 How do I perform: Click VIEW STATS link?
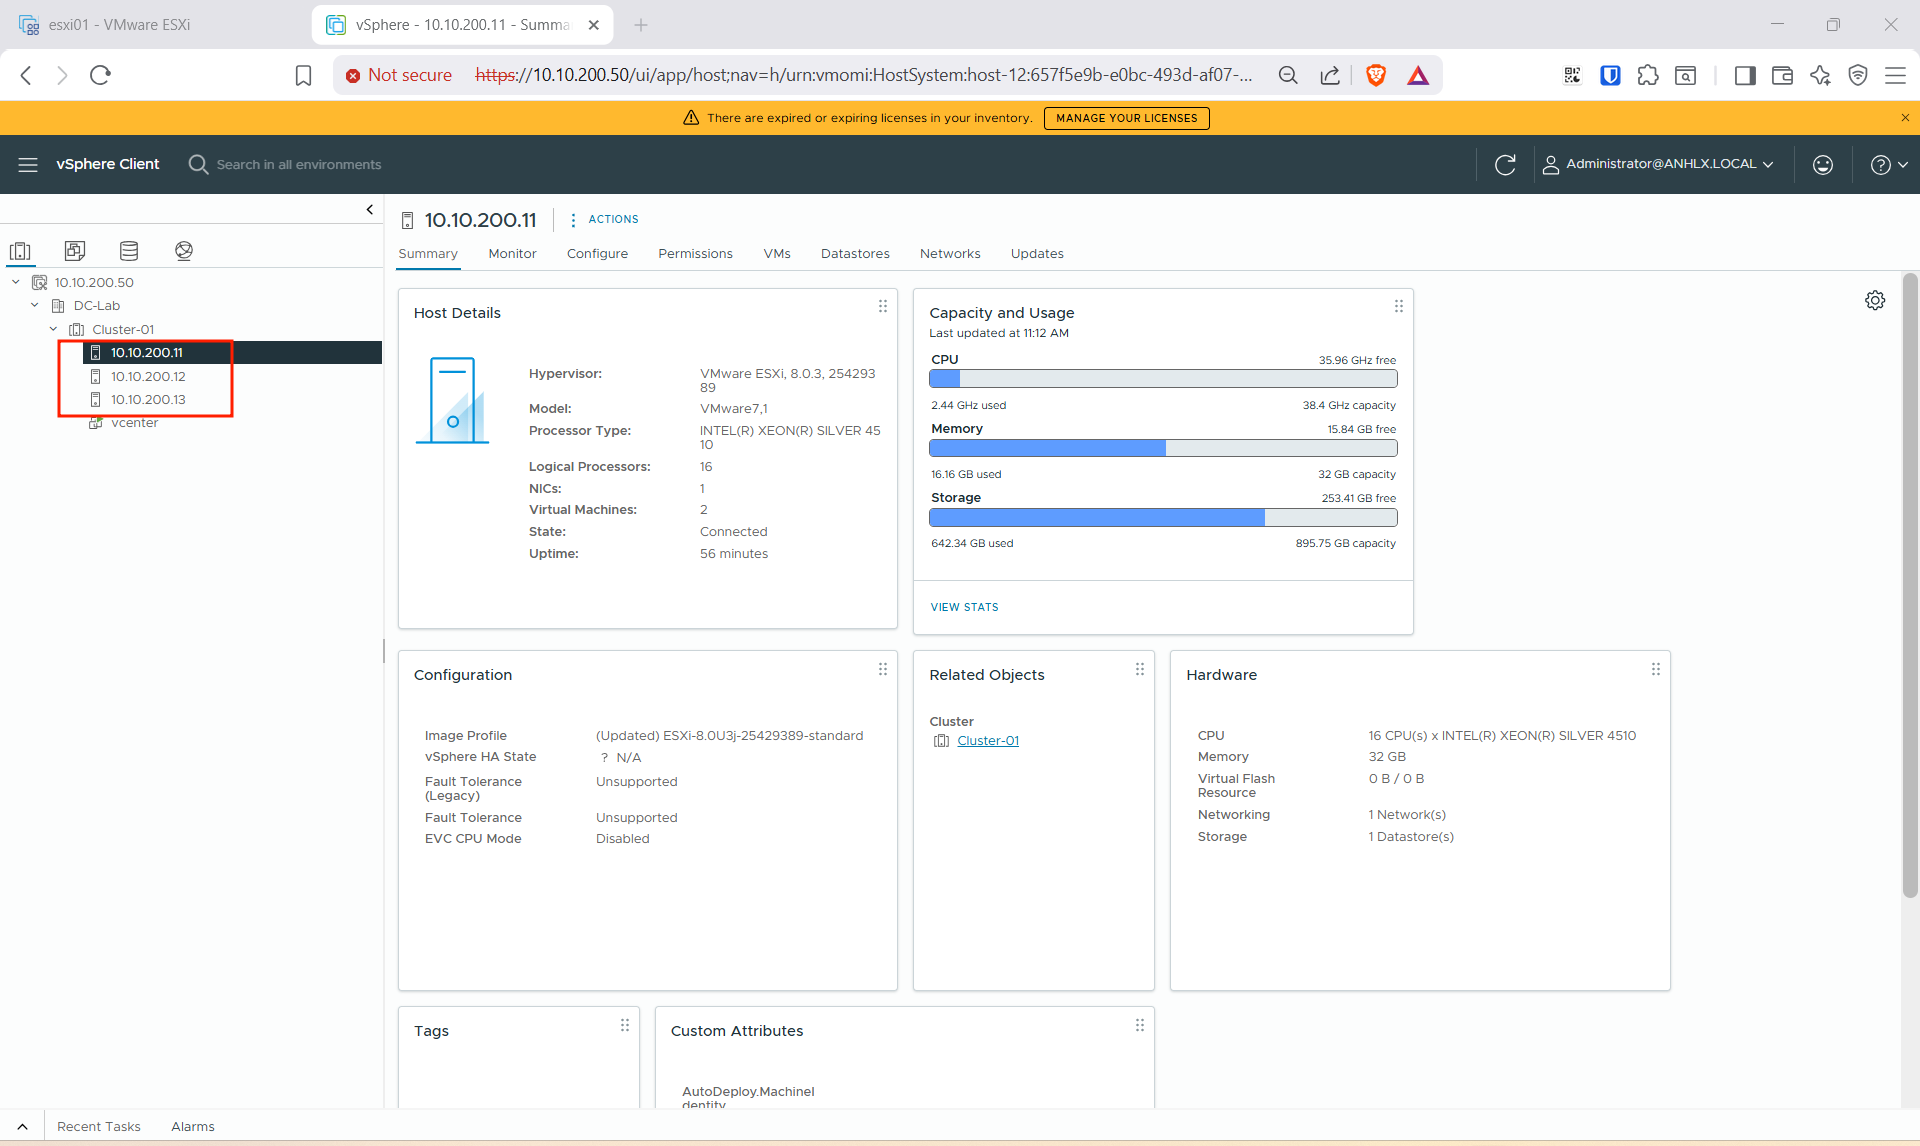[x=964, y=607]
